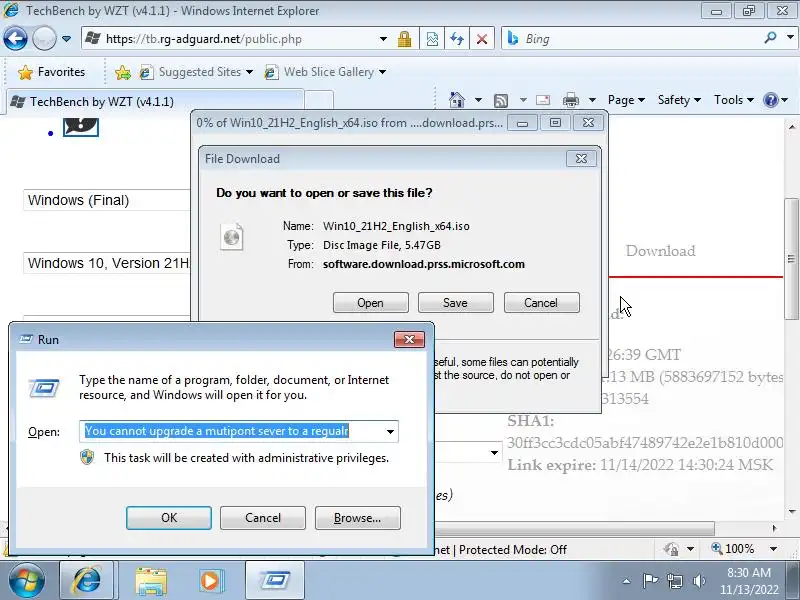Screen dimensions: 800x600
Task: Click the SHA1 hash value text
Action: coord(645,442)
